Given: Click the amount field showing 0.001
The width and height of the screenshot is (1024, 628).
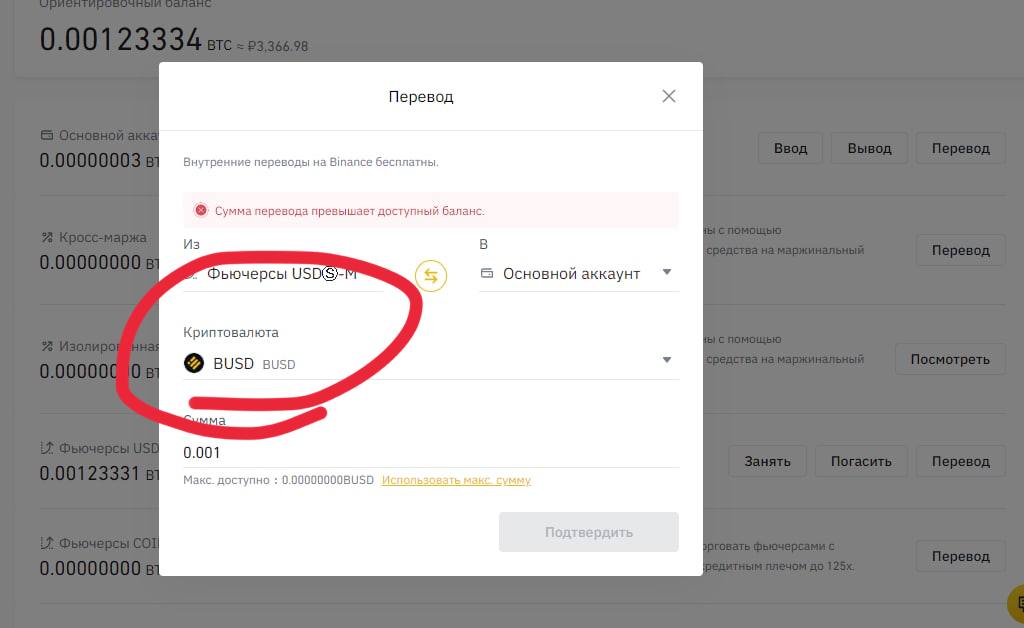Looking at the screenshot, I should (x=431, y=452).
